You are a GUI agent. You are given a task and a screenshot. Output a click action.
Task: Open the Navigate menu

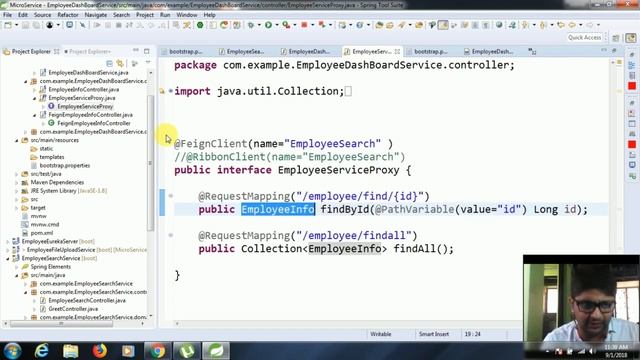(96, 15)
